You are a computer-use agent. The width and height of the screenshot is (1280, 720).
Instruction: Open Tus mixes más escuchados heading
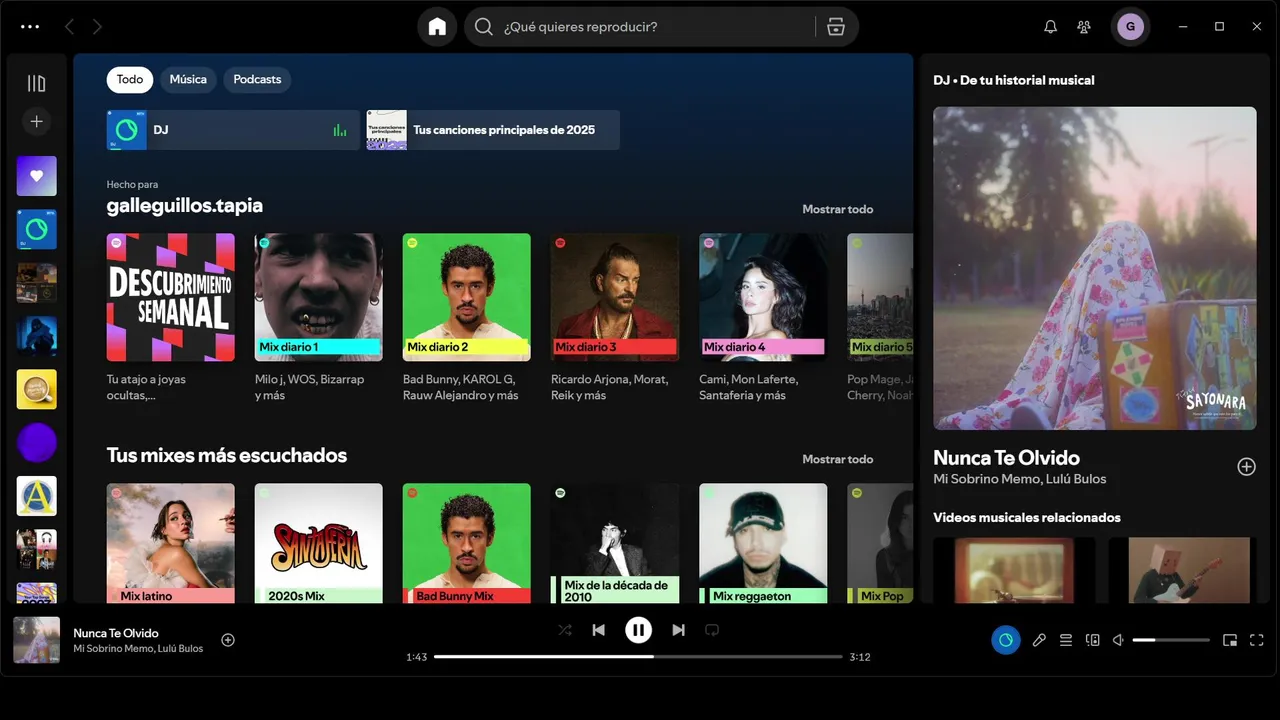click(x=227, y=455)
